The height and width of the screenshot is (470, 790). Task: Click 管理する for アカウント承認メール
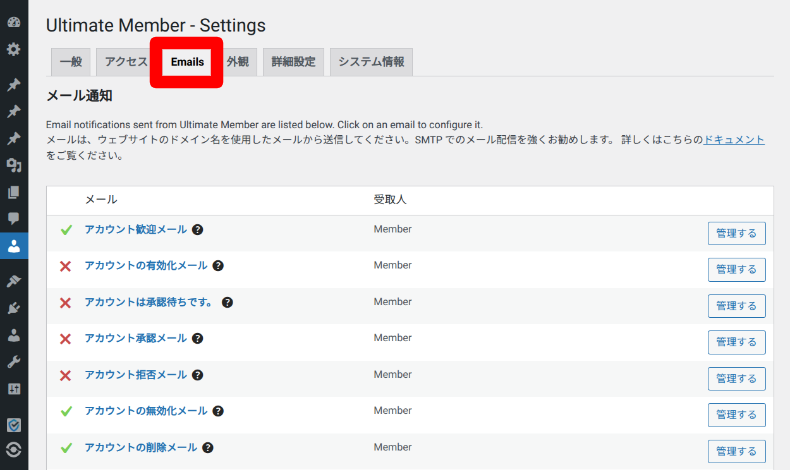[x=737, y=342]
